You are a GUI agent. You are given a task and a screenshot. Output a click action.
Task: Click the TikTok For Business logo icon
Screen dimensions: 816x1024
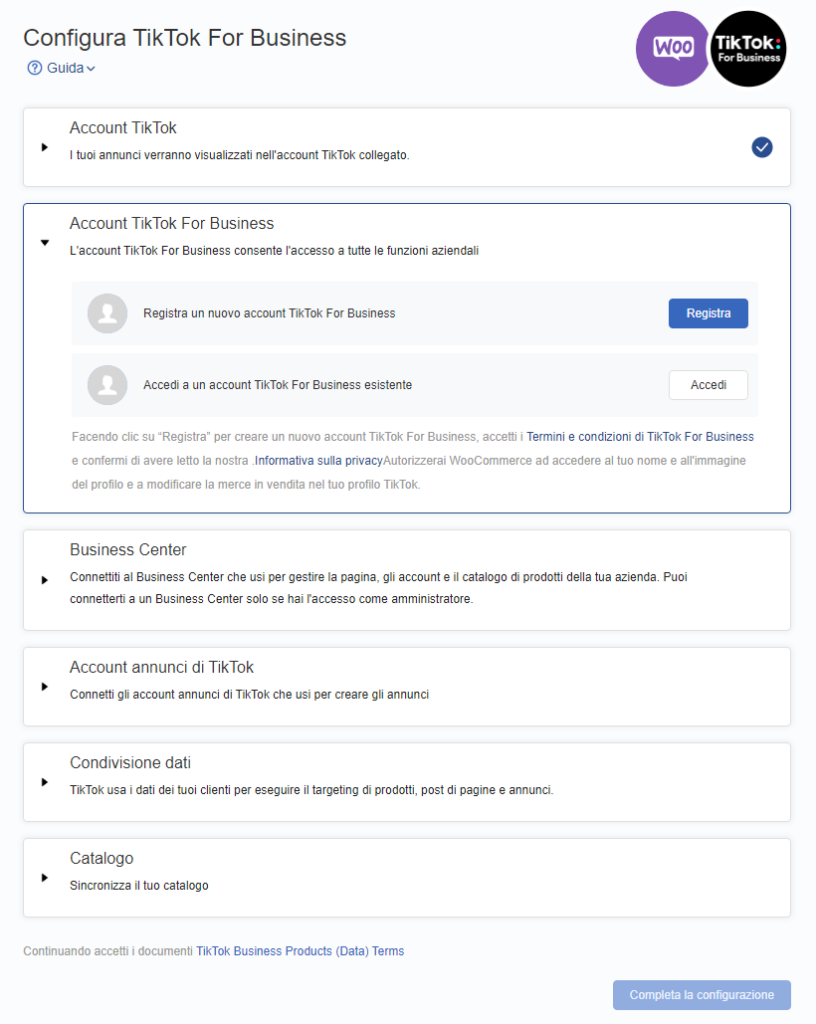[x=748, y=48]
